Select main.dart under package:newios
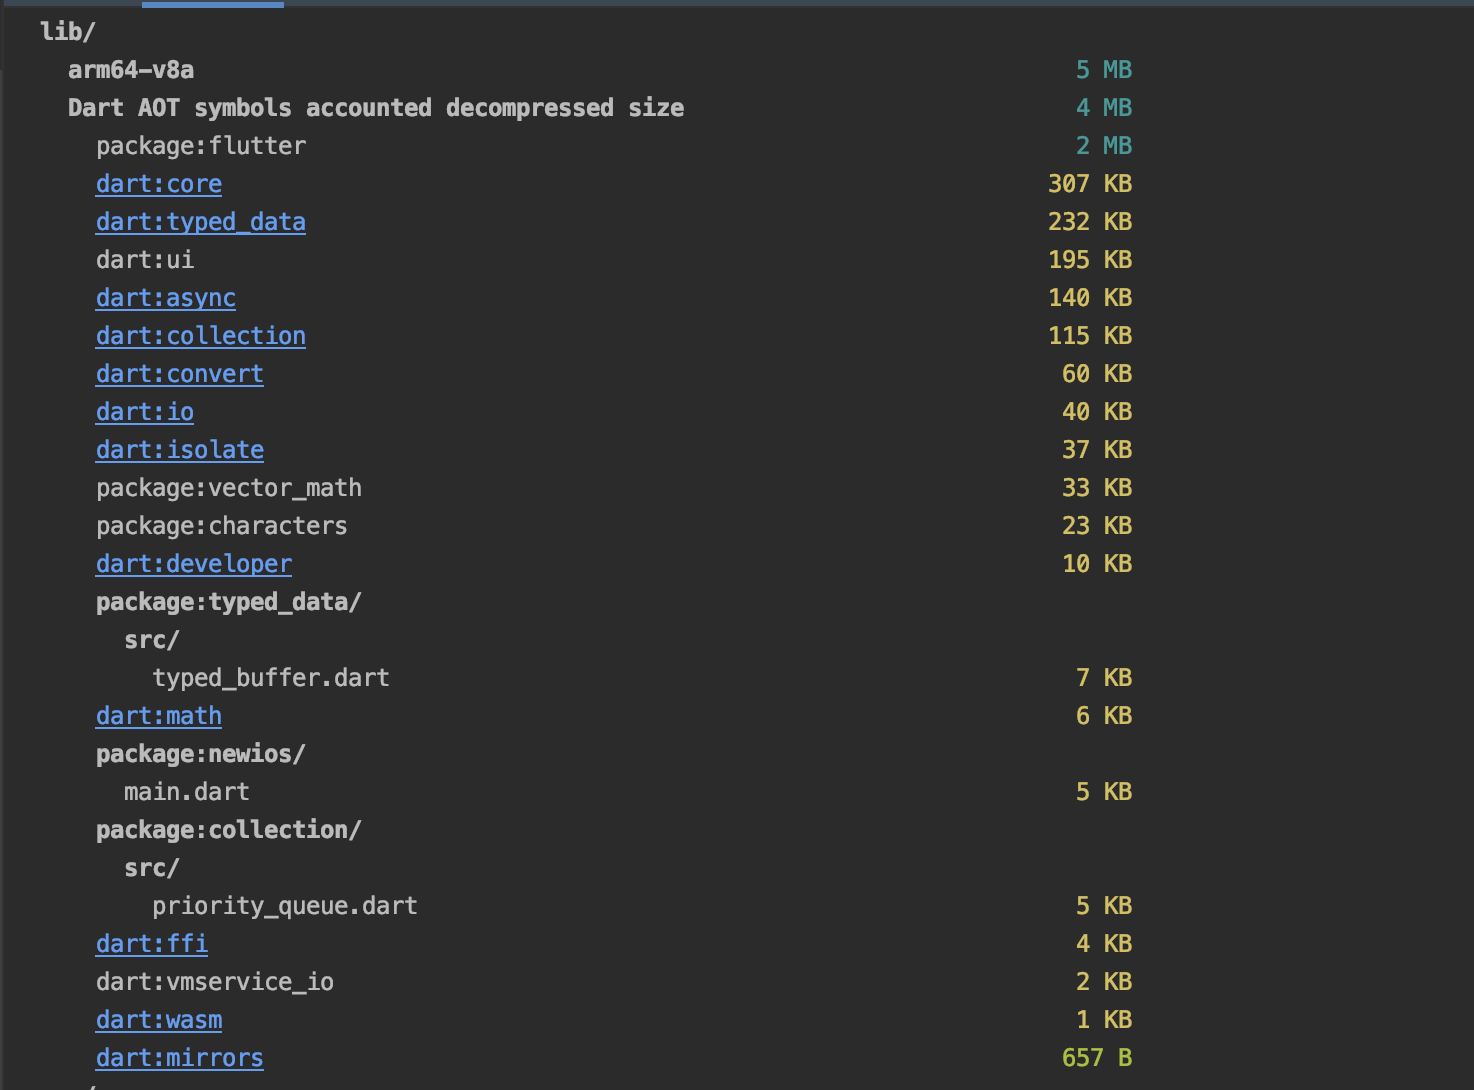This screenshot has height=1090, width=1474. pyautogui.click(x=187, y=791)
